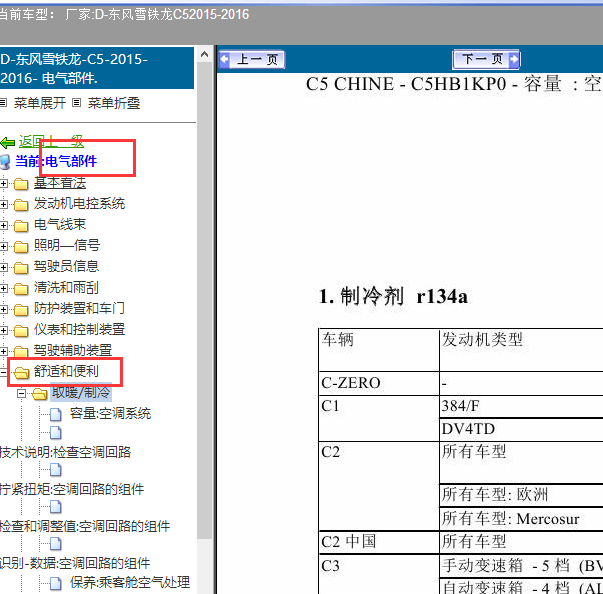603x594 pixels.
Task: Expand the 防护装置和车门 folder node
Action: click(x=3, y=309)
